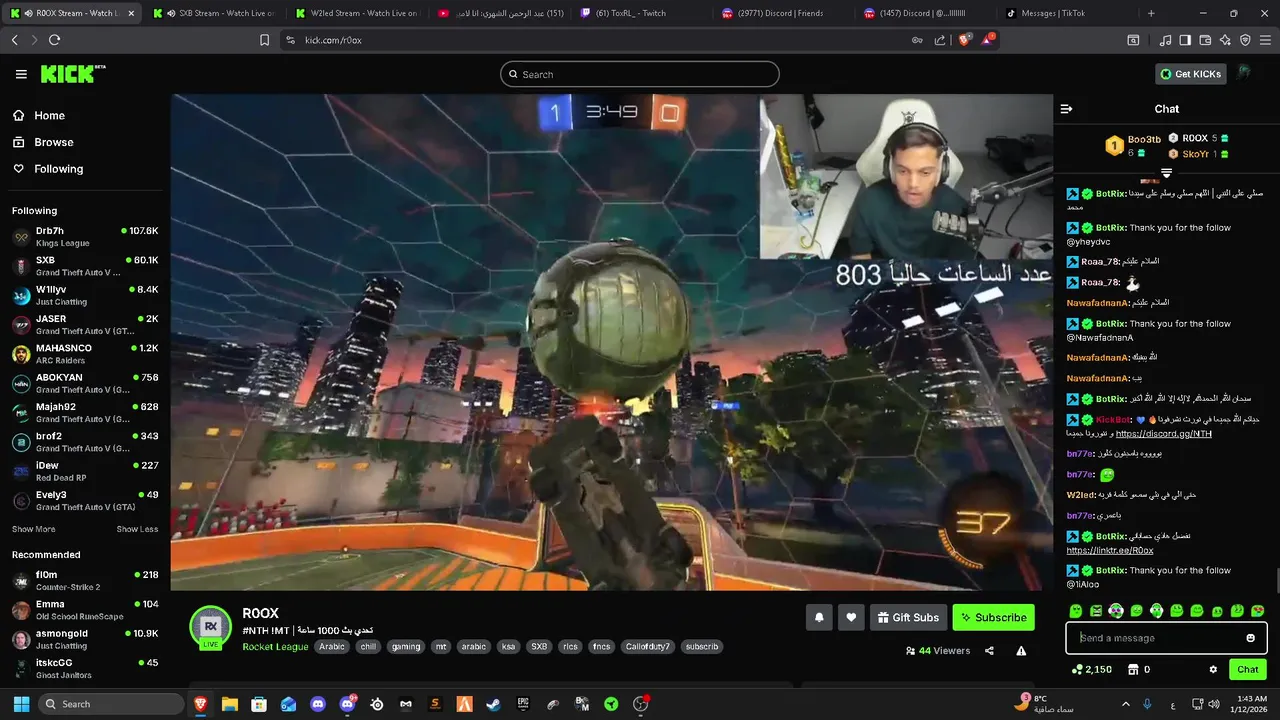Open the user profile avatar at top right

click(x=1244, y=73)
